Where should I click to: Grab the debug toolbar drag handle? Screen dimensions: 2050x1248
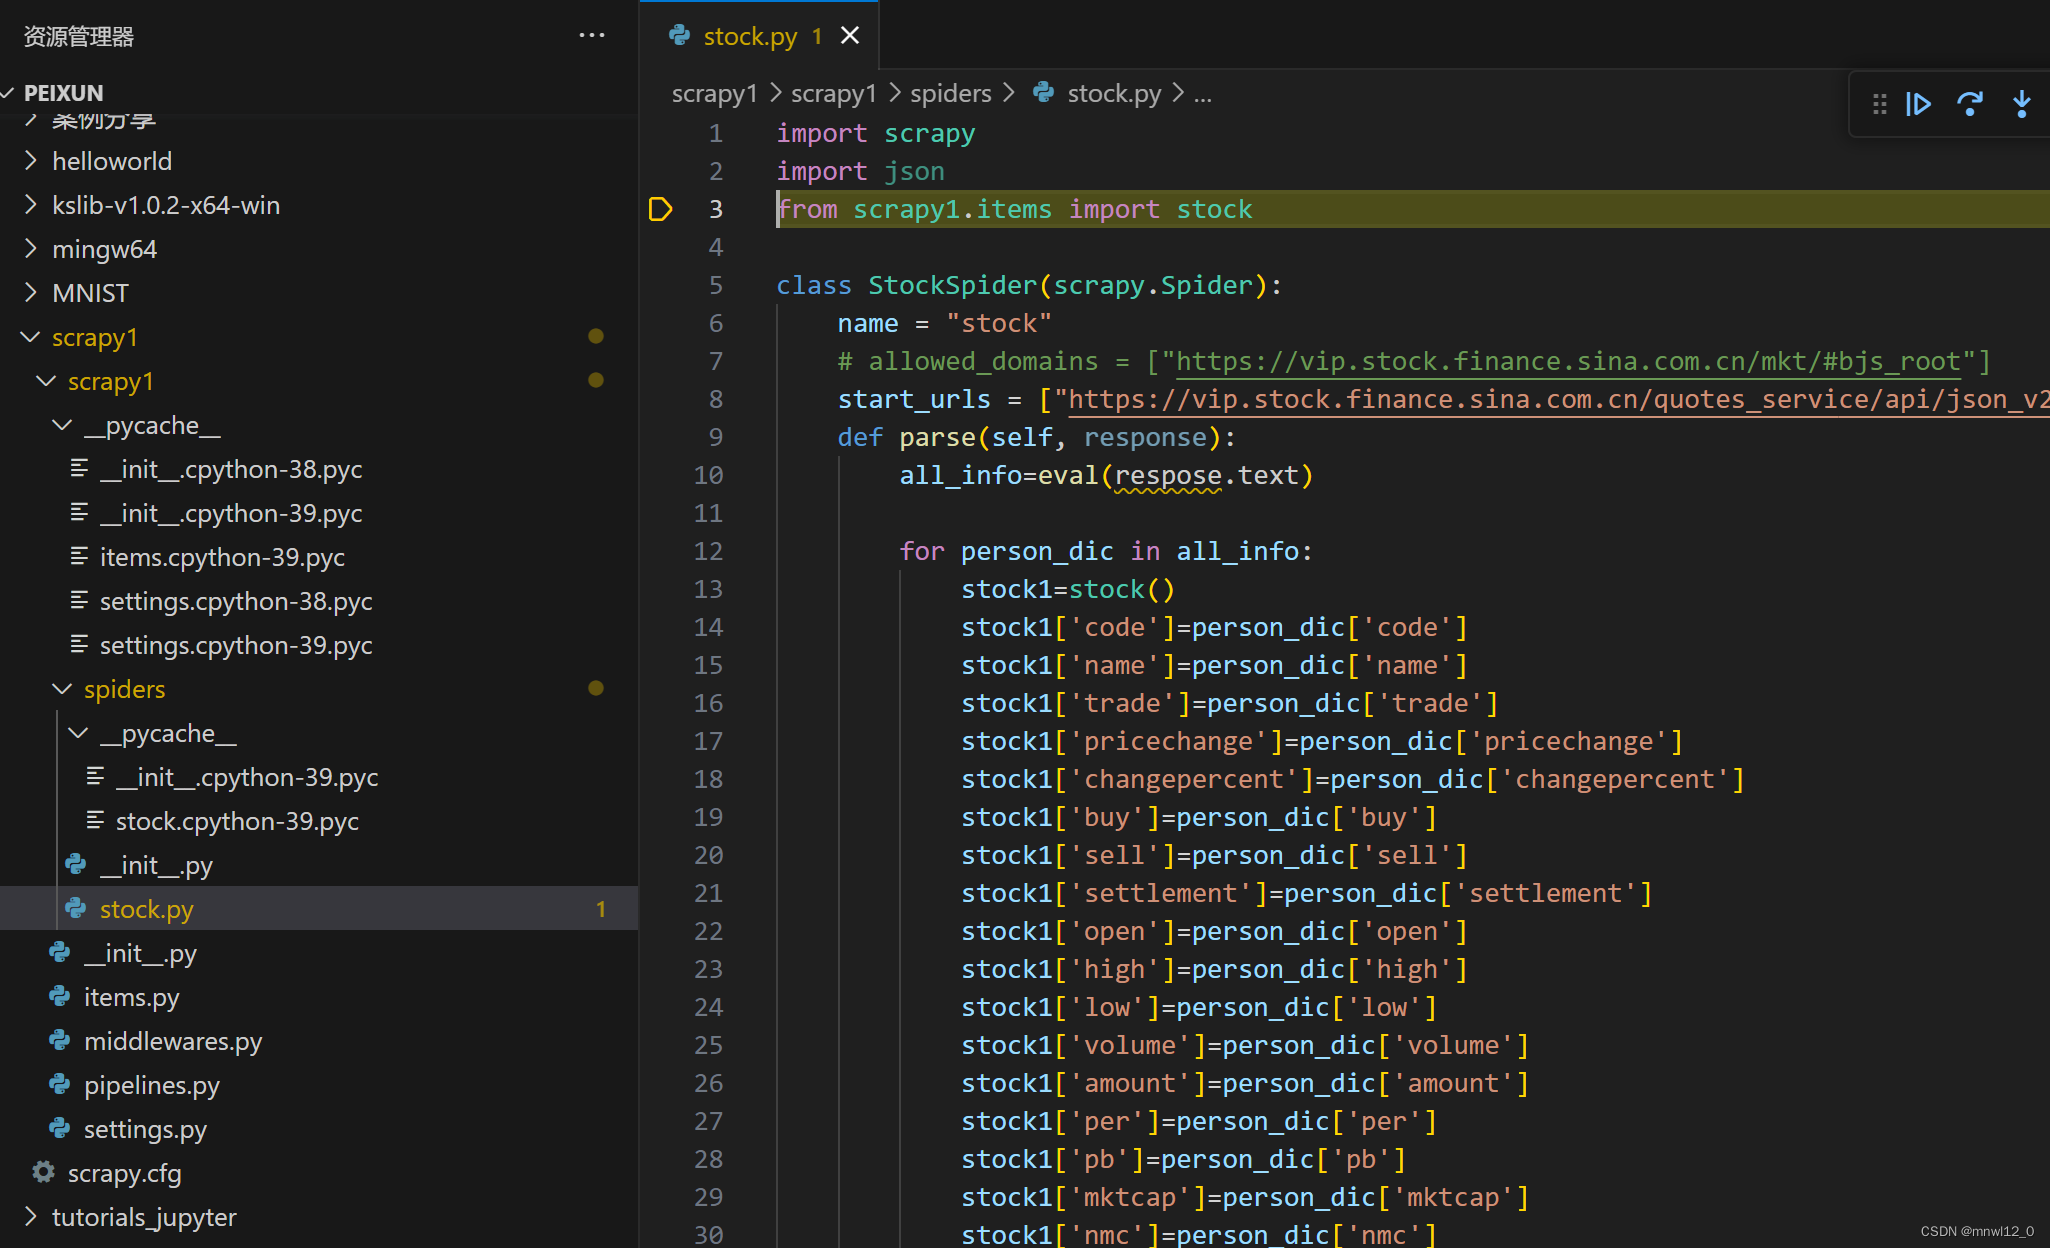click(x=1879, y=104)
